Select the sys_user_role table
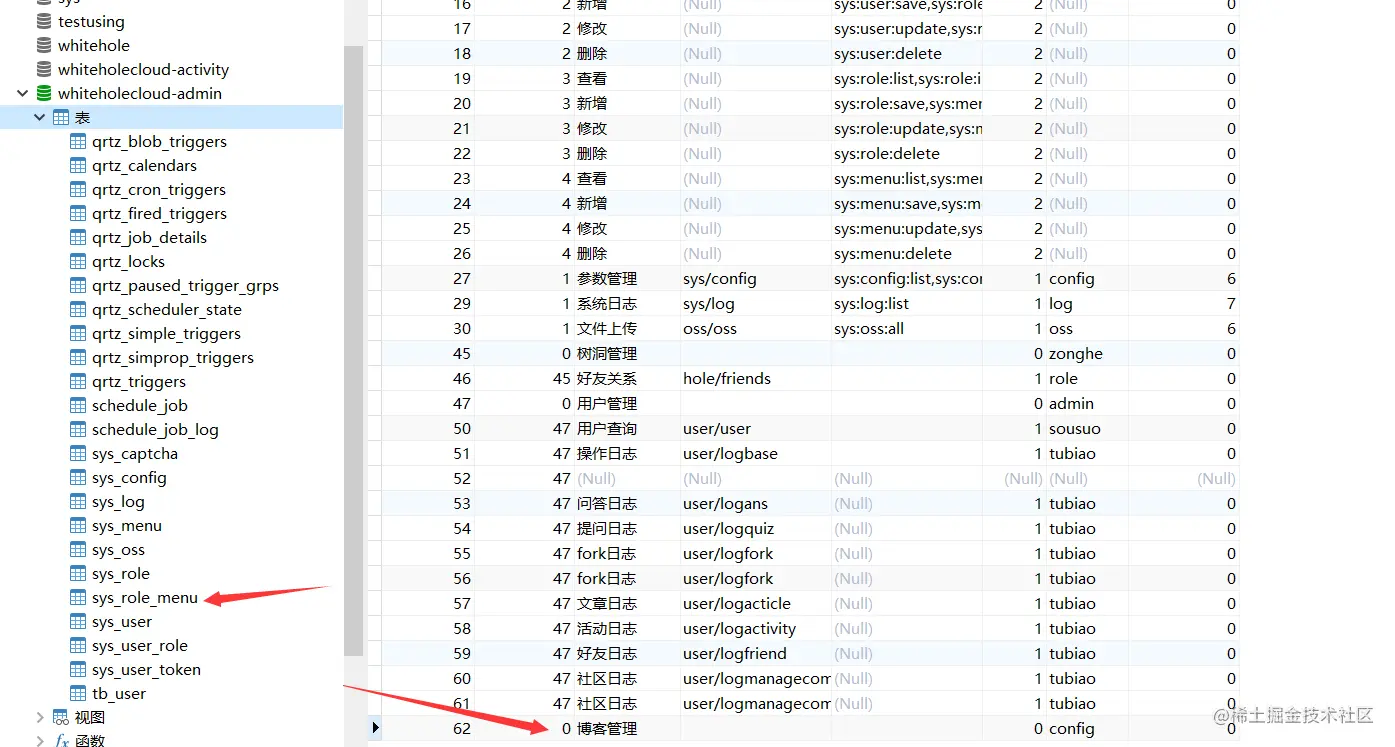This screenshot has width=1395, height=747. coord(140,646)
